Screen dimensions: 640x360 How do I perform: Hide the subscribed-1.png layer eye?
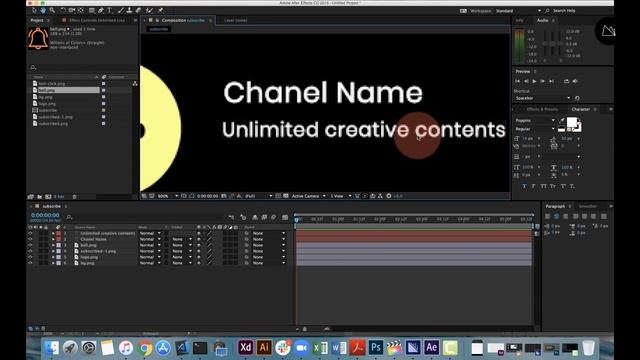[30, 251]
